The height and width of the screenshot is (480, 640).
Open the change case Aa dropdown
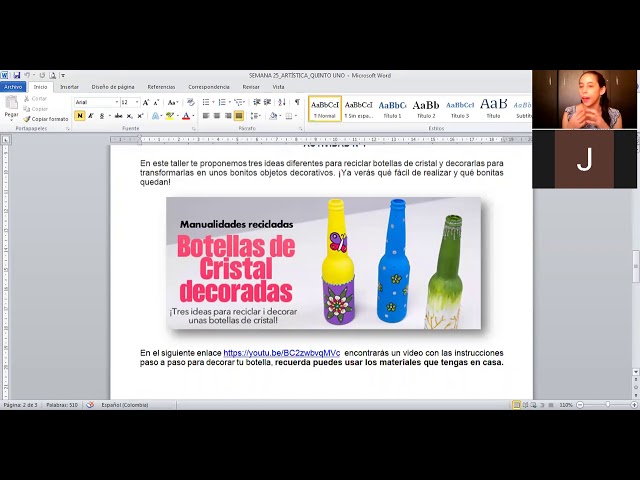click(173, 102)
